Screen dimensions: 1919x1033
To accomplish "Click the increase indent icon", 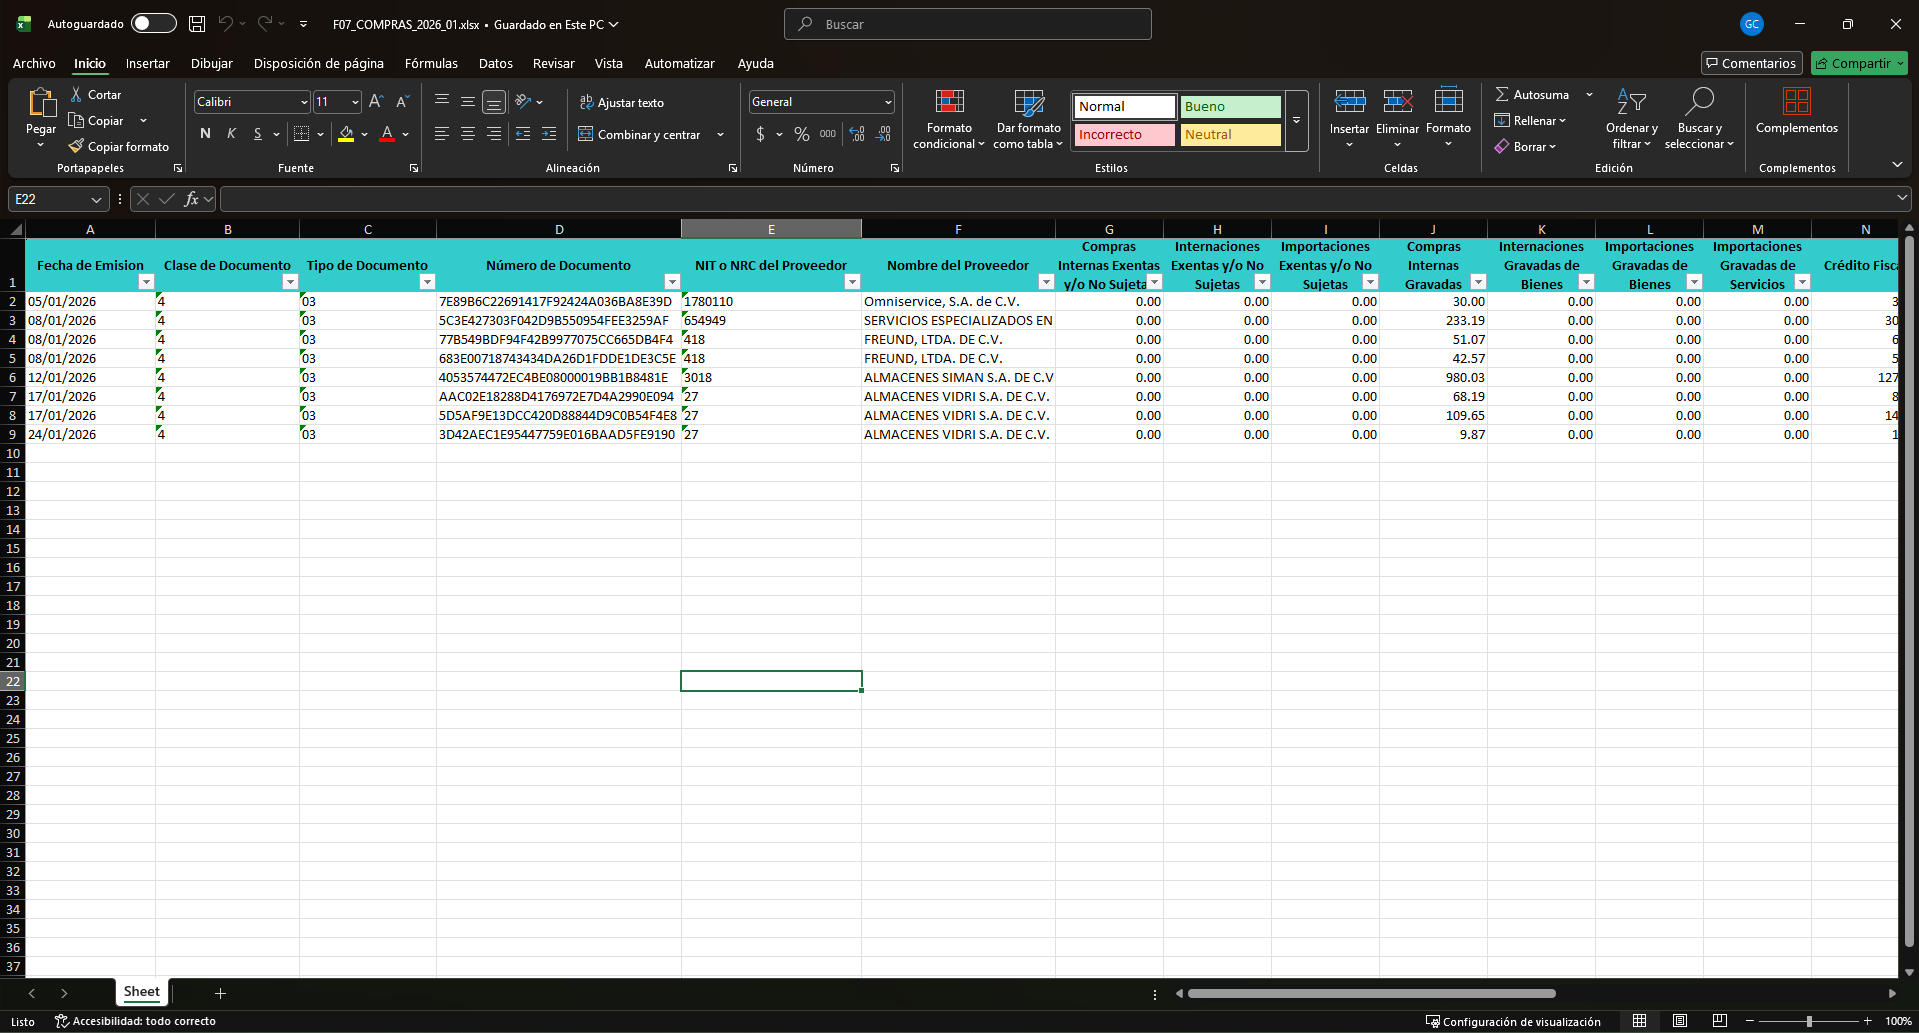I will (548, 133).
